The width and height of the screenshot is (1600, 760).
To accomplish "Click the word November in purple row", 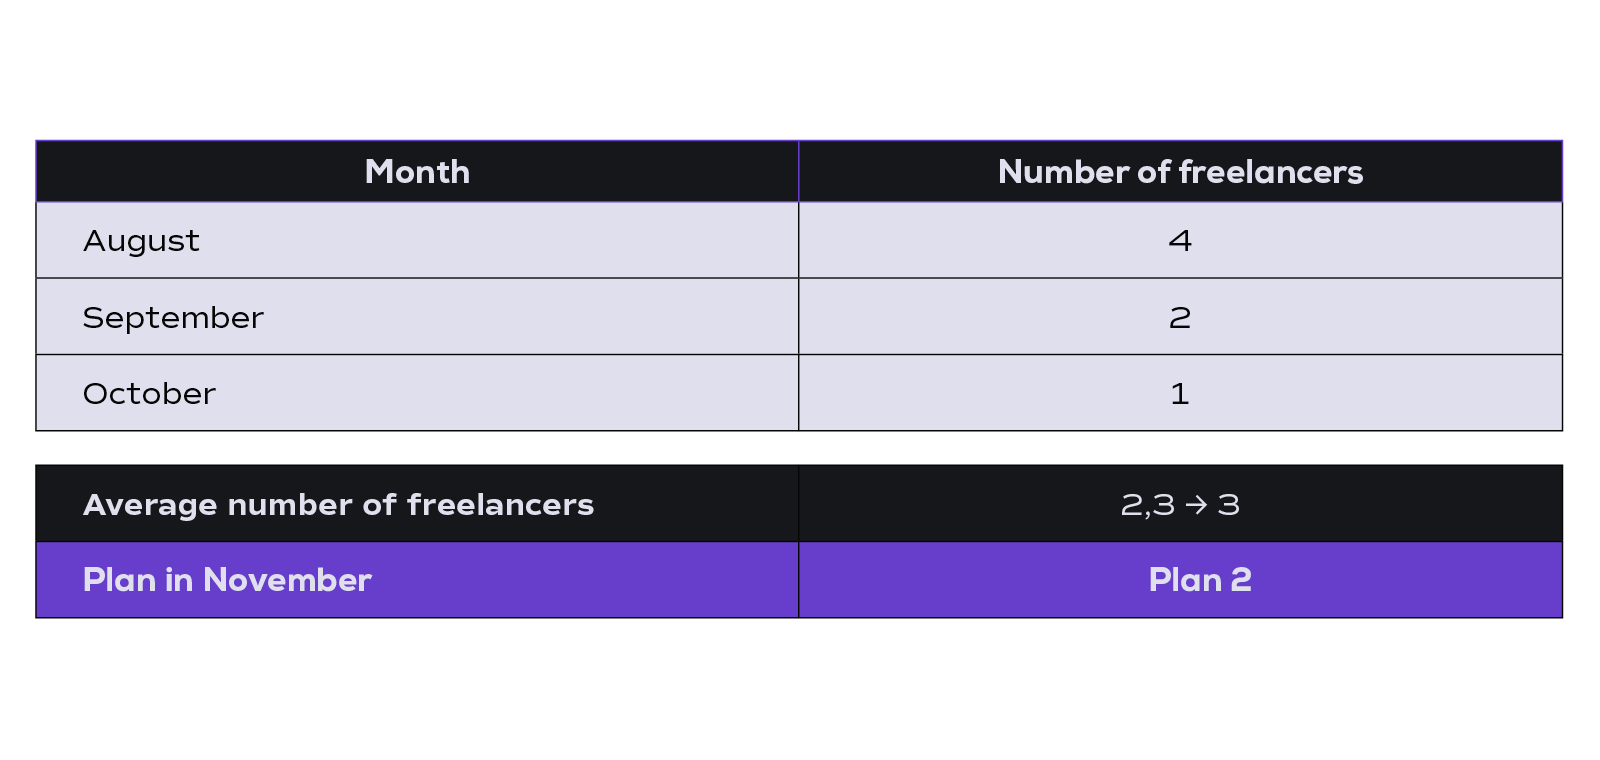I will pos(287,580).
